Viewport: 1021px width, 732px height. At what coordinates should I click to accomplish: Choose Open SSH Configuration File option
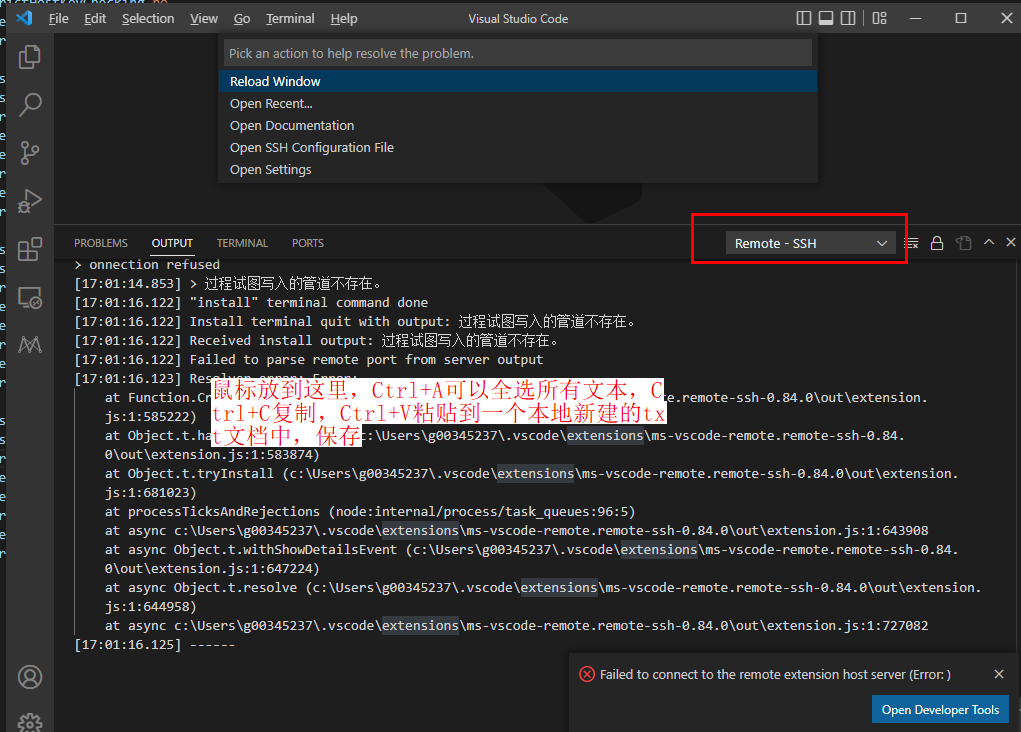(x=518, y=148)
